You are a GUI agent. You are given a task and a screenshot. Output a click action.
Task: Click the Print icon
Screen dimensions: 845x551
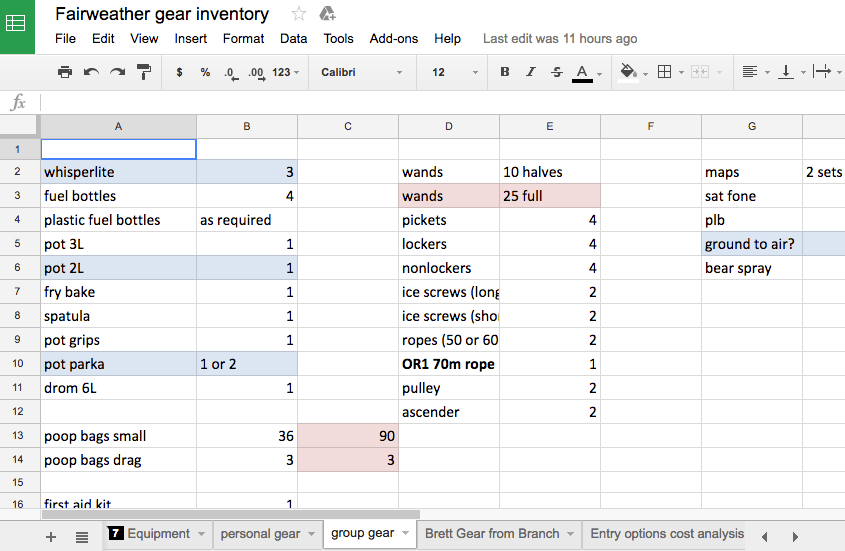pyautogui.click(x=65, y=72)
